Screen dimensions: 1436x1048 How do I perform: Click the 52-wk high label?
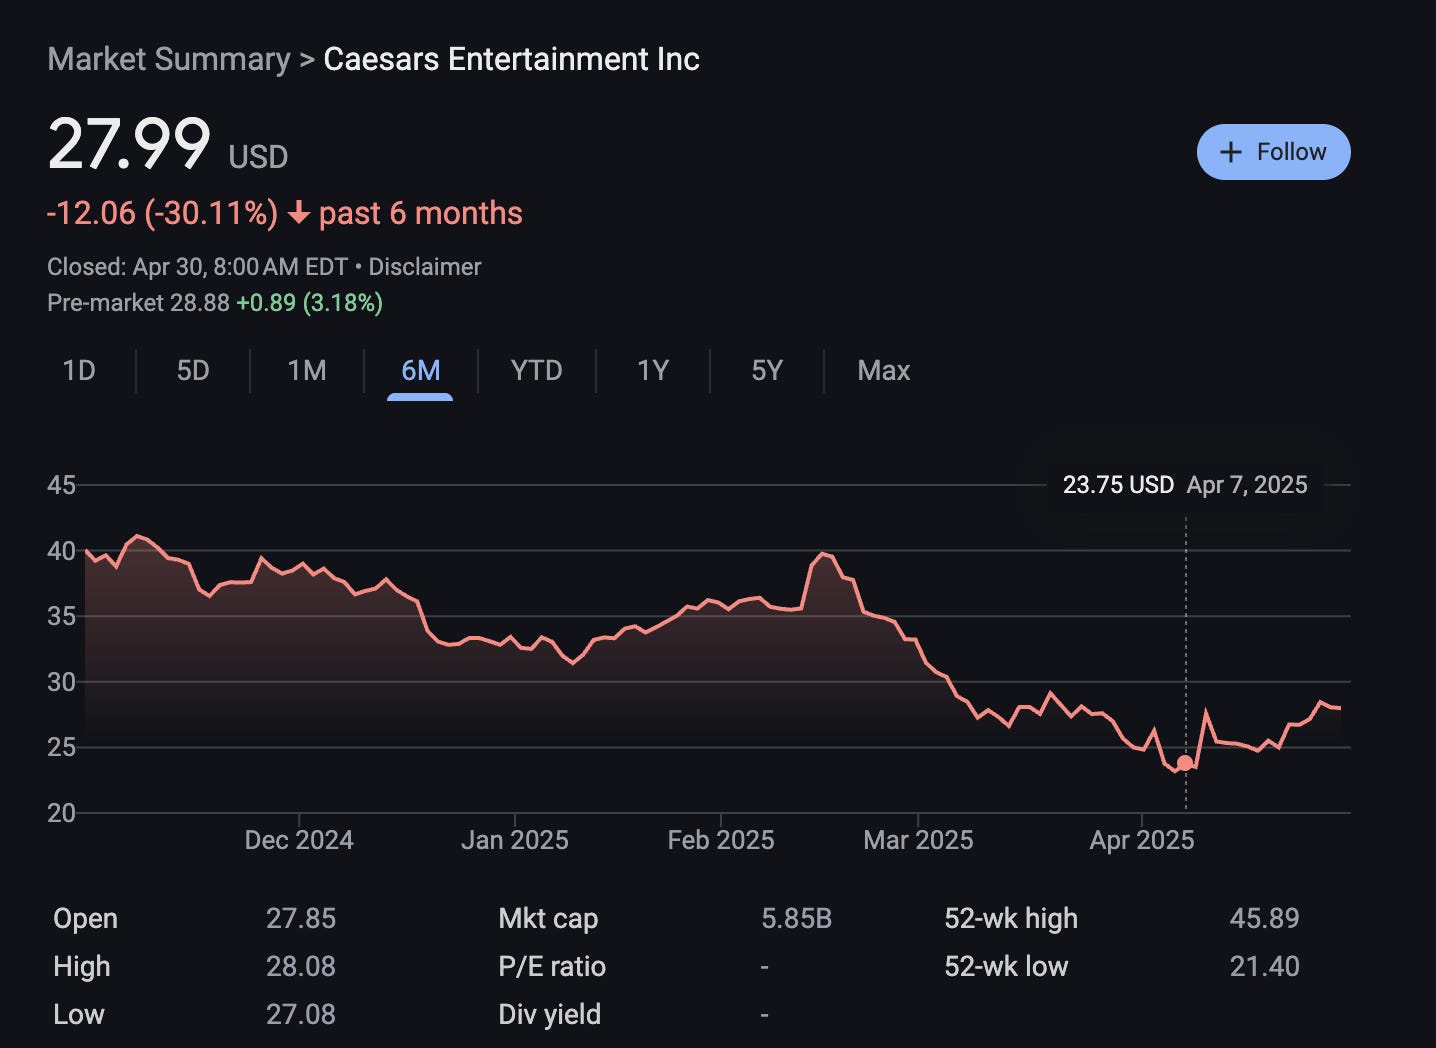tap(1011, 918)
